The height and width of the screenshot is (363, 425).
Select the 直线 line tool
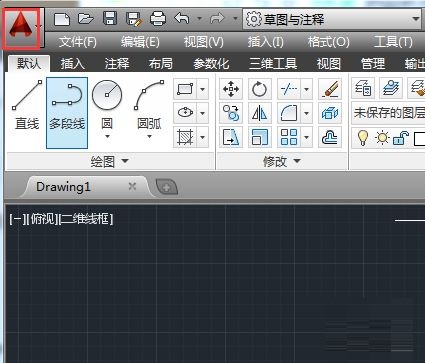coord(27,105)
